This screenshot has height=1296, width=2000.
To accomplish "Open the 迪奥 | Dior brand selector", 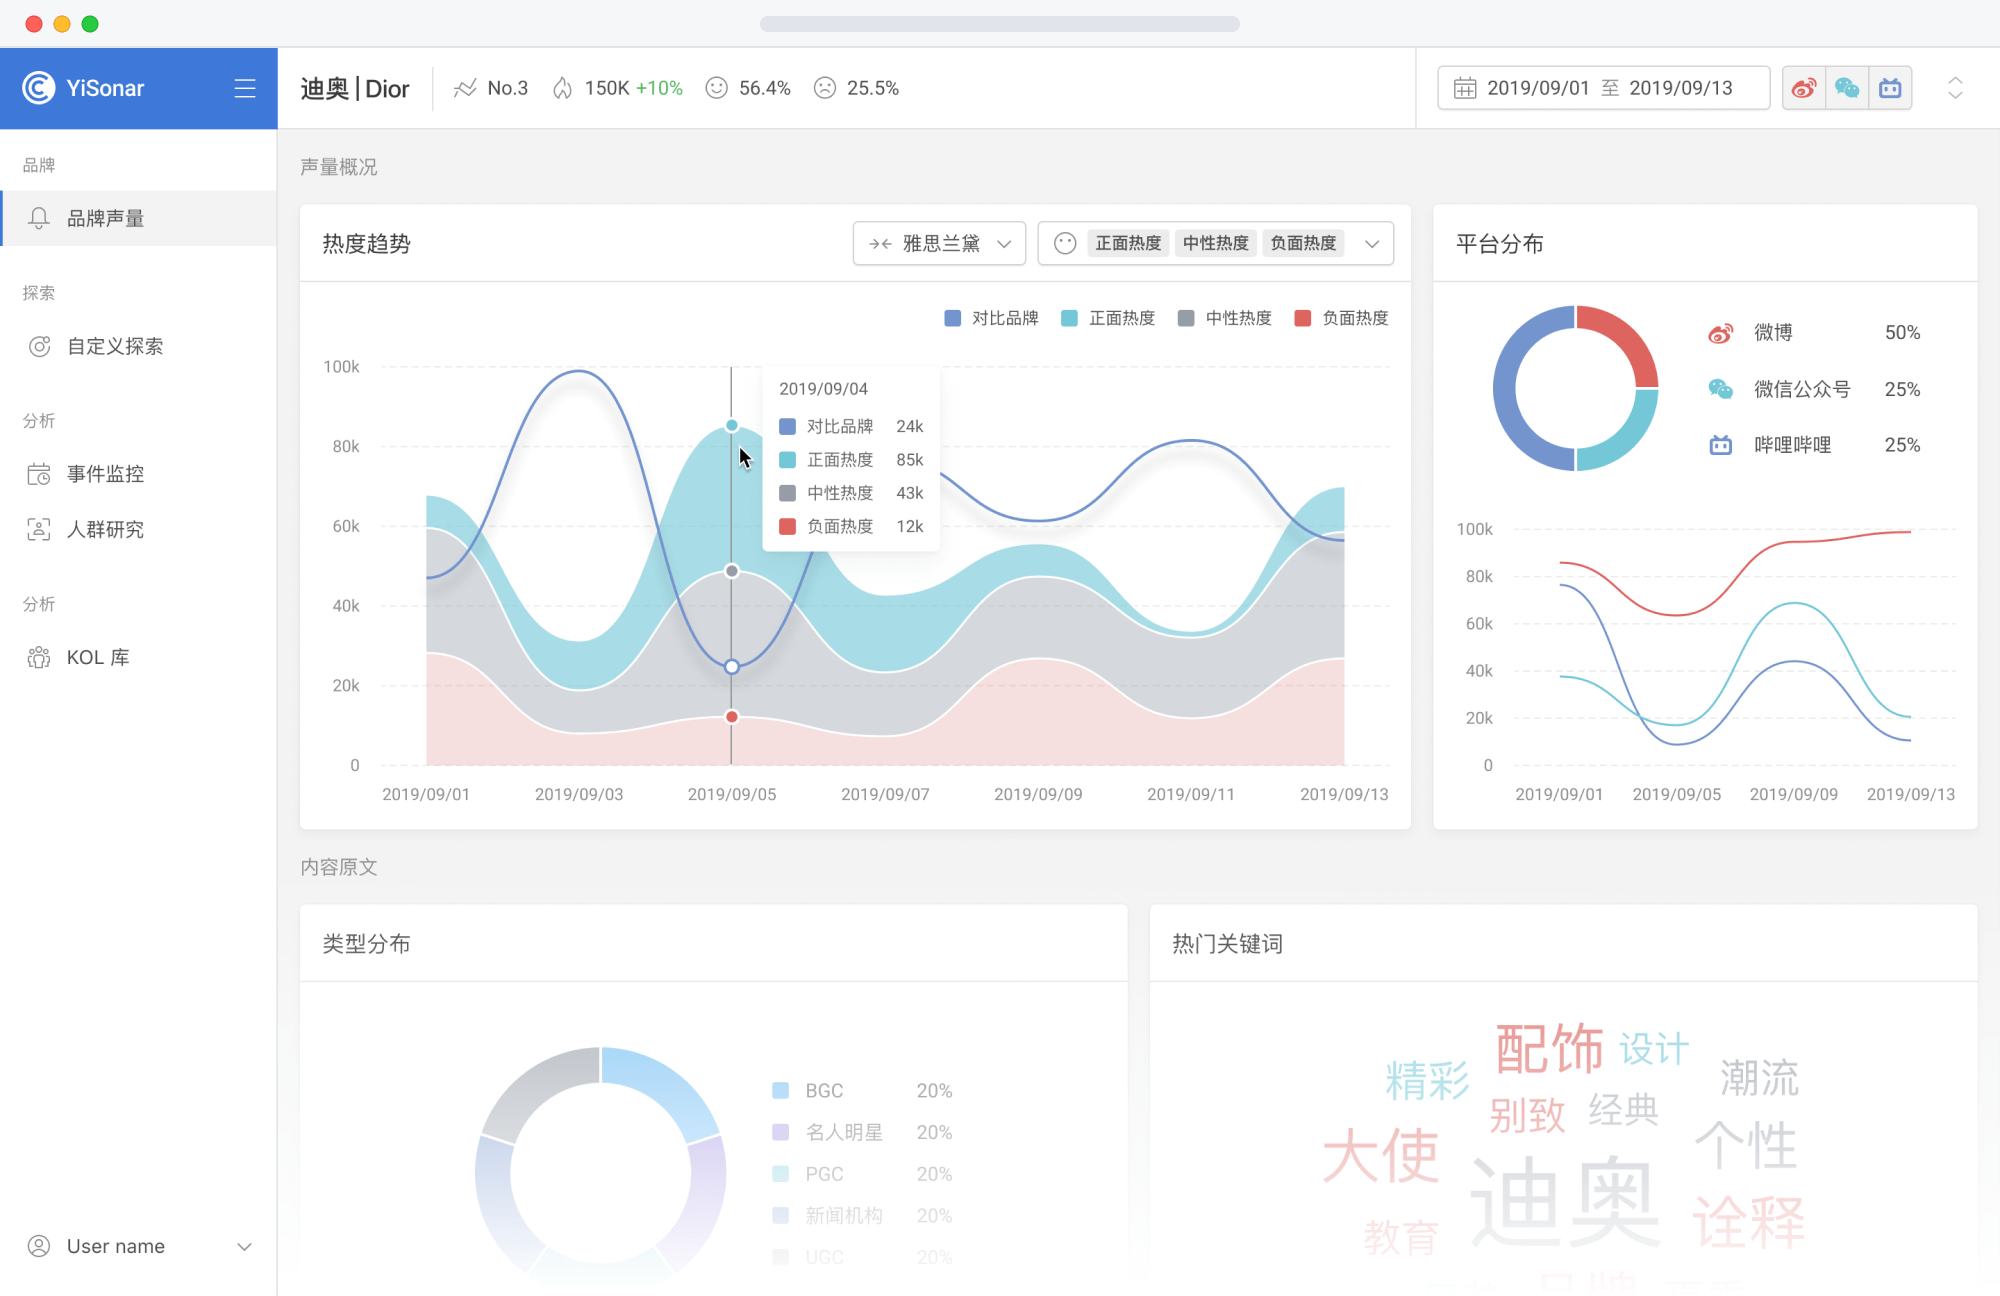I will coord(355,88).
